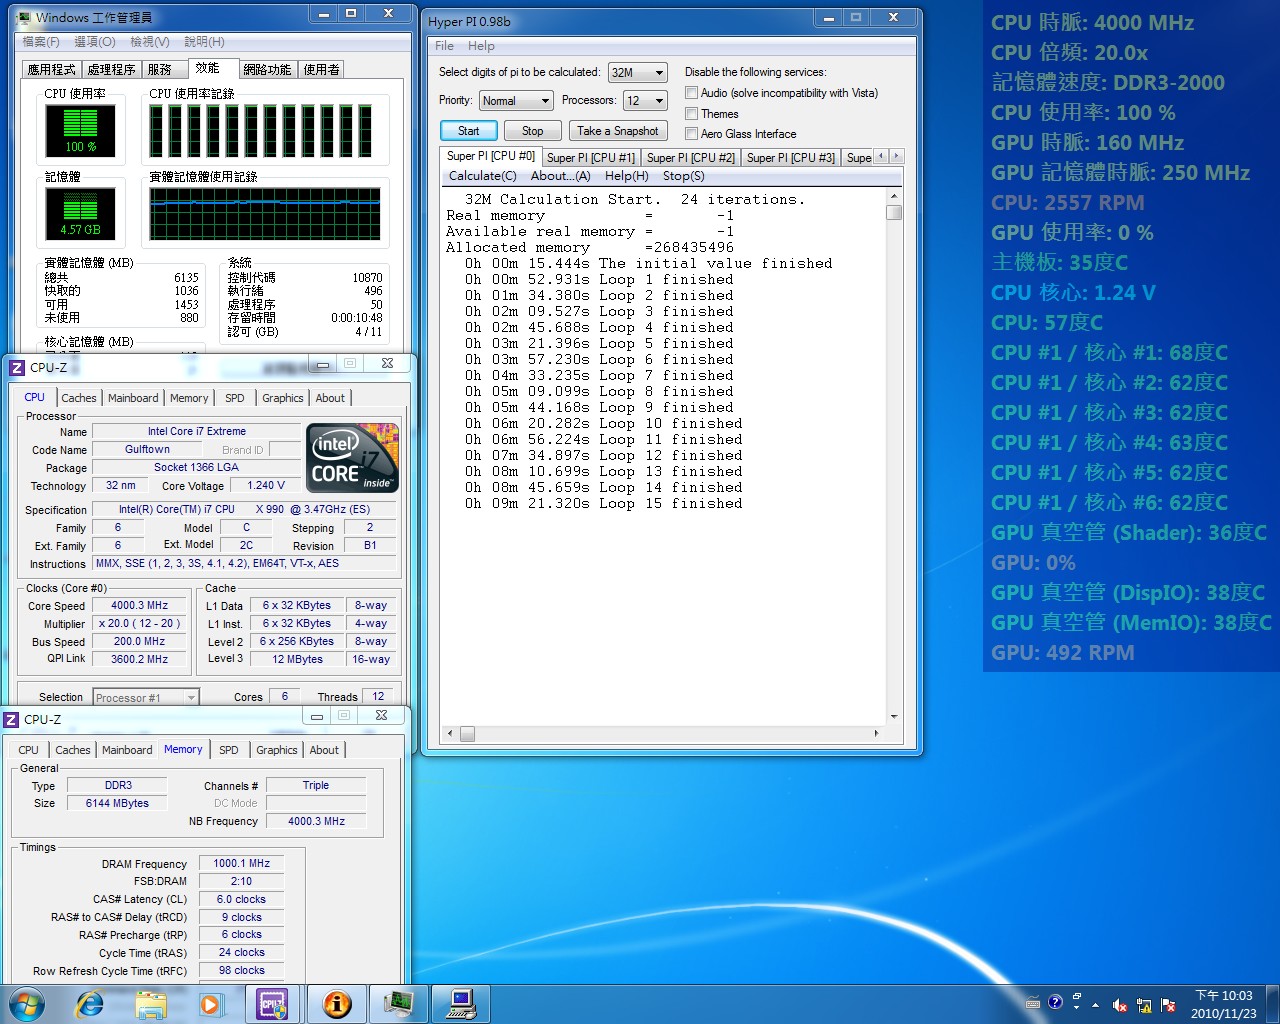Click 'Loop 15 finished' line in Super PI
The image size is (1280, 1024).
[604, 504]
